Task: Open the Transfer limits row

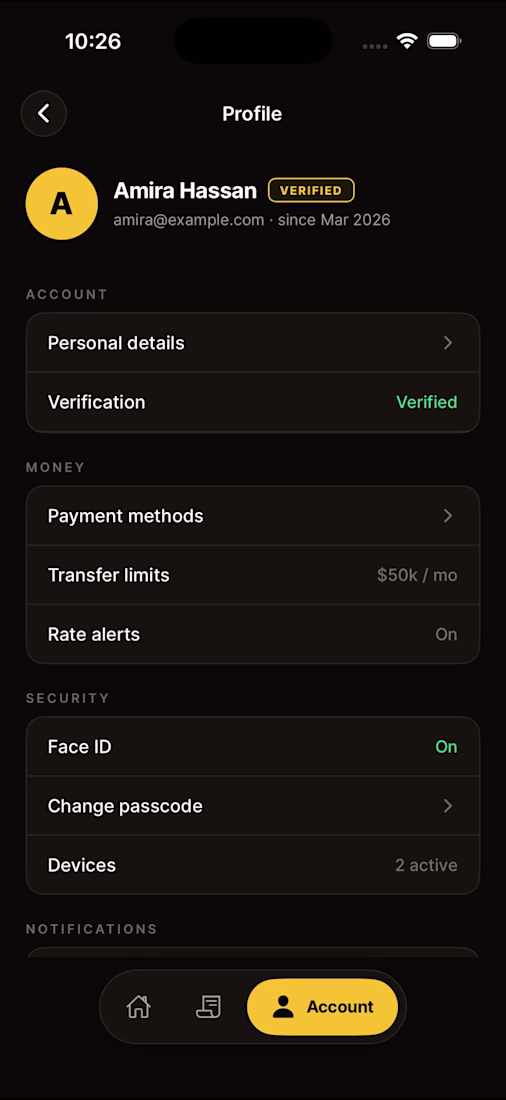Action: (253, 575)
